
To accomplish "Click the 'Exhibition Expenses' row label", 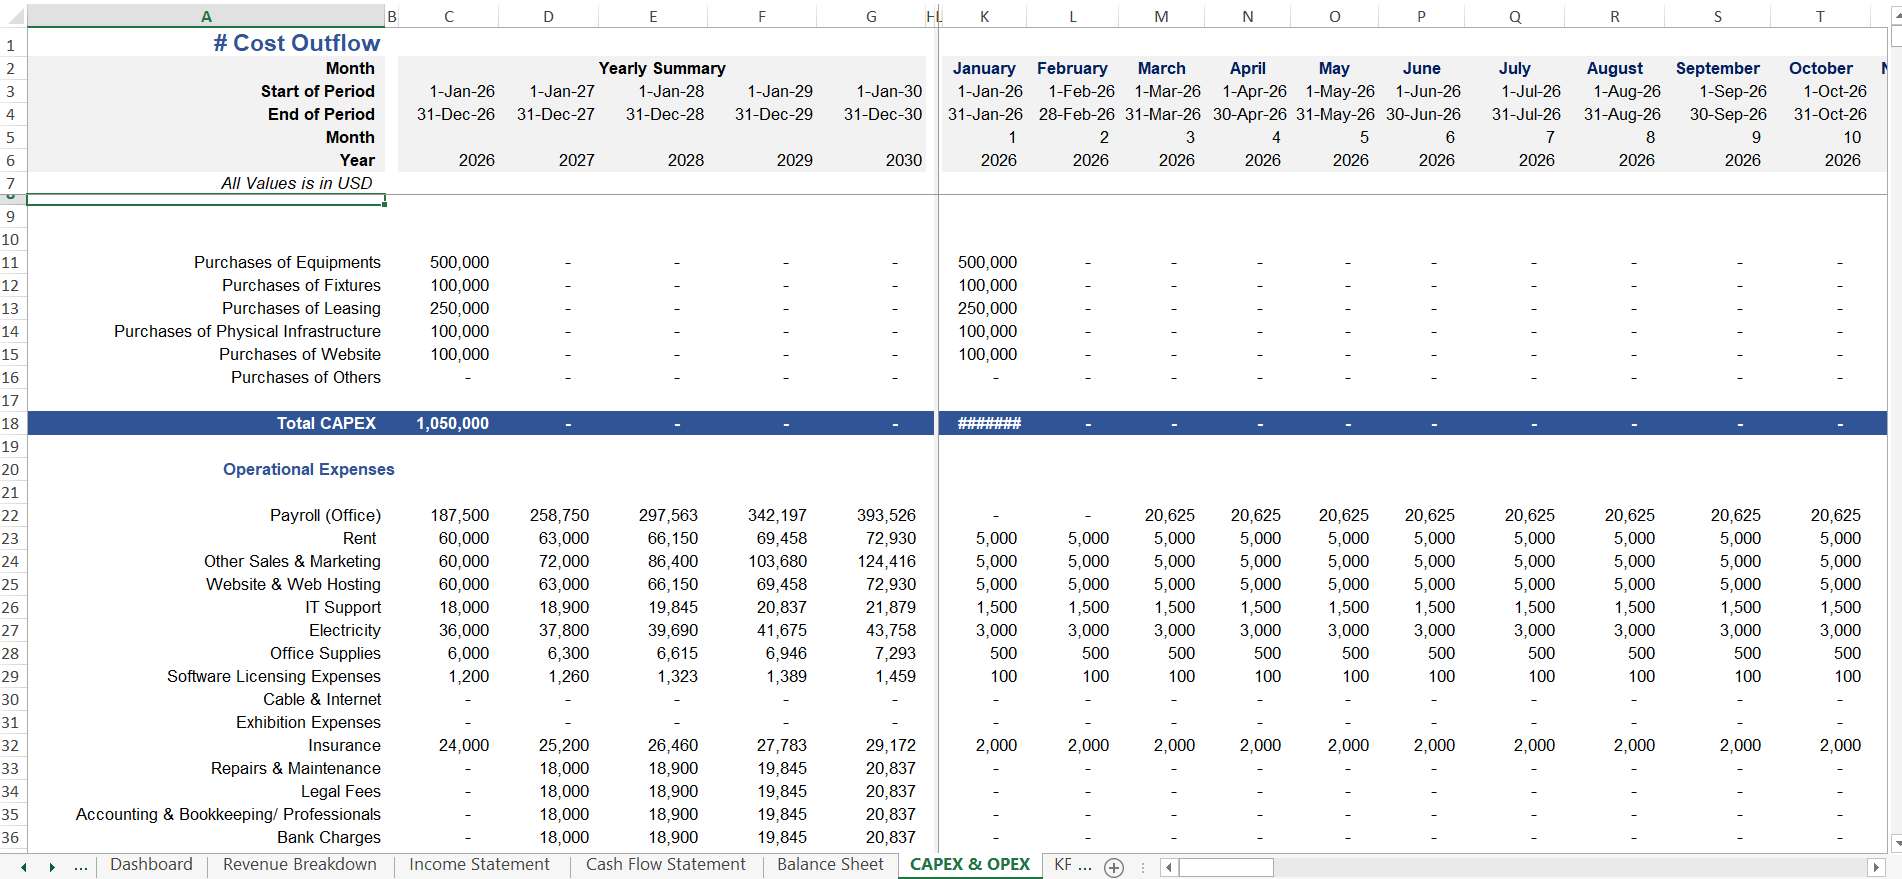I will click(x=308, y=722).
